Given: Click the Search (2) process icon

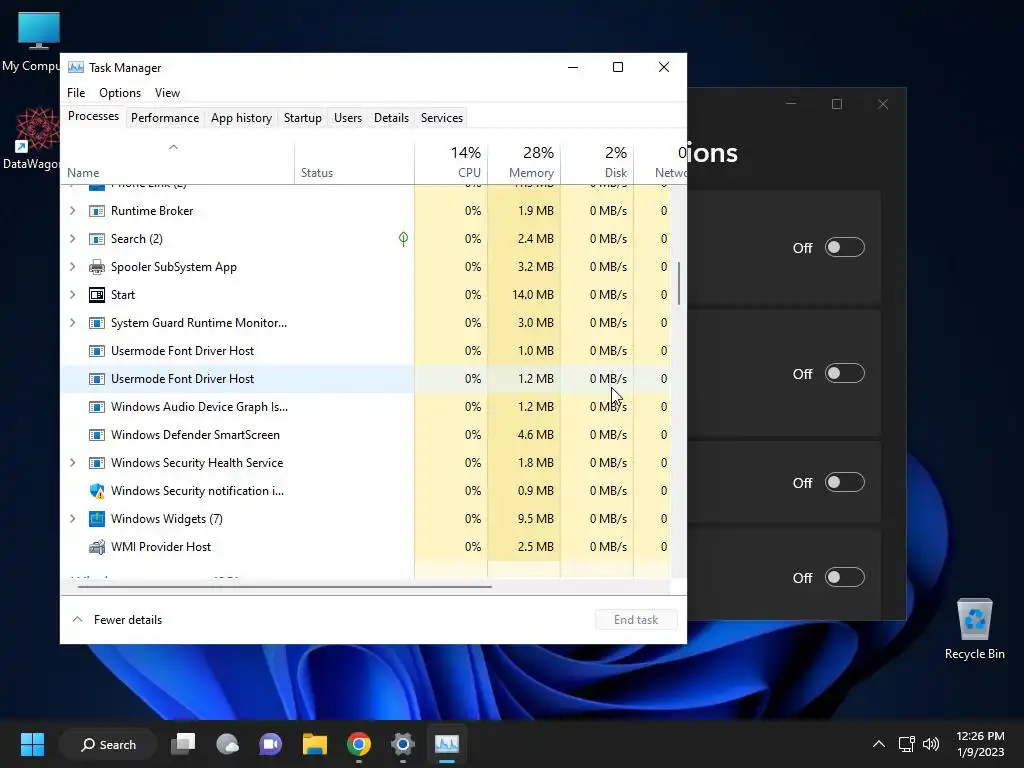Looking at the screenshot, I should (97, 239).
